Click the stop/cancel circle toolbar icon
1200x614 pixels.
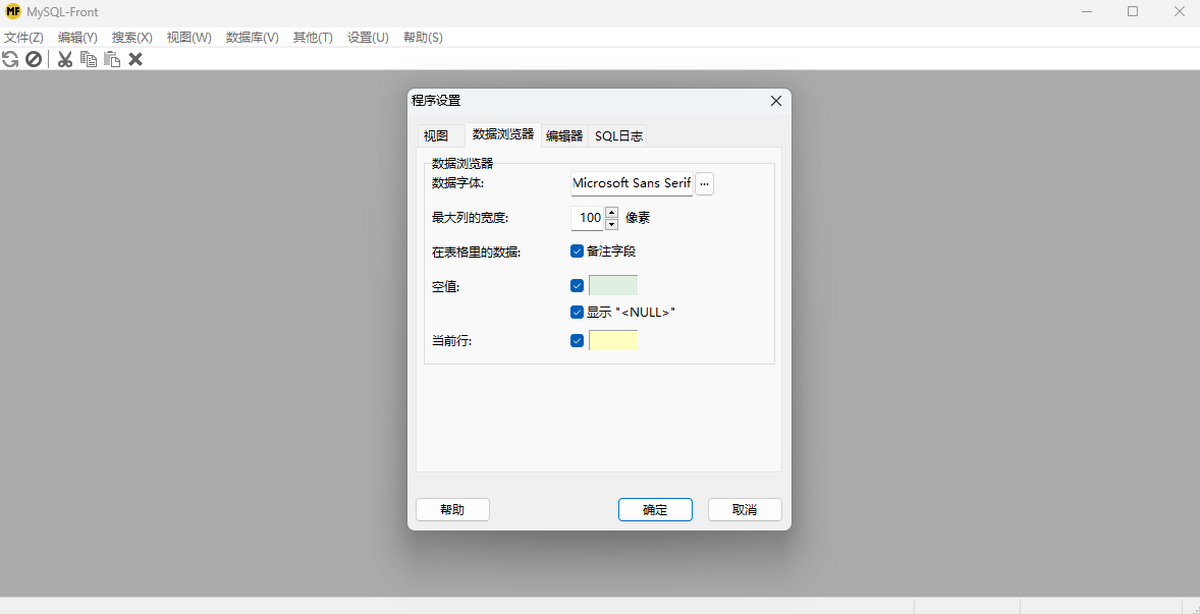coord(34,59)
